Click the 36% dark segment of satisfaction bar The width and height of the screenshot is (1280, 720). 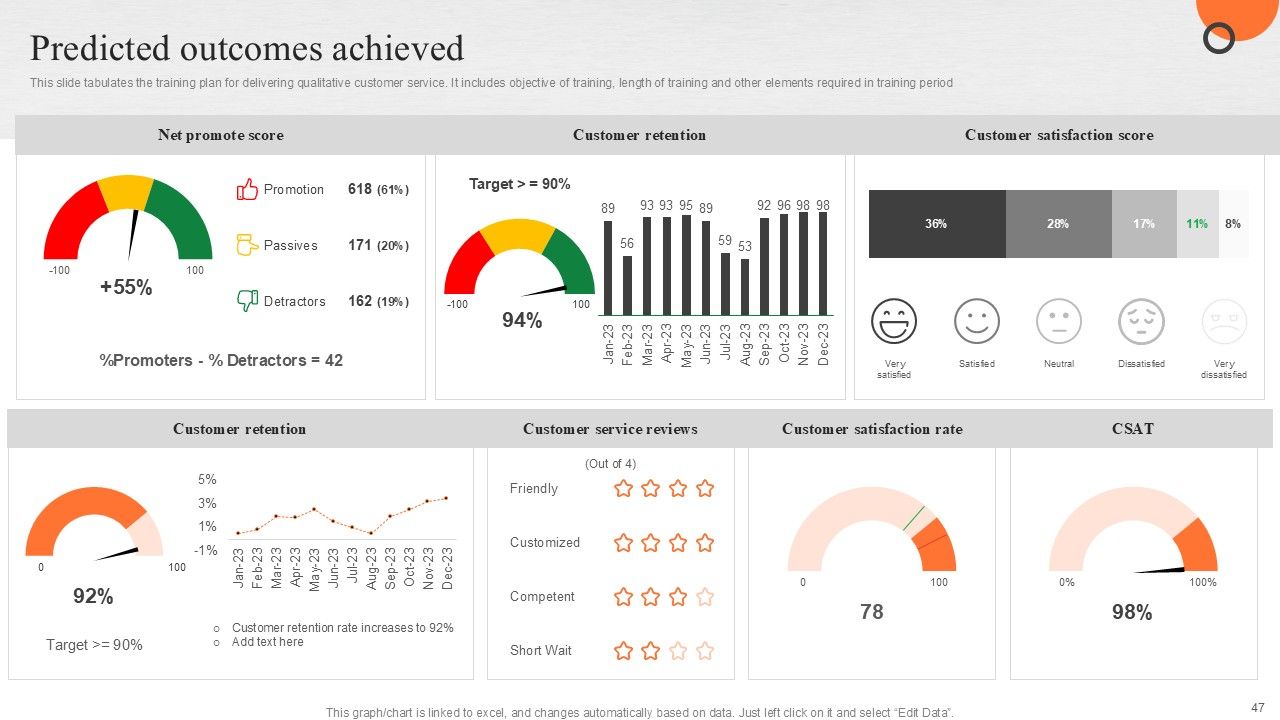coord(936,224)
